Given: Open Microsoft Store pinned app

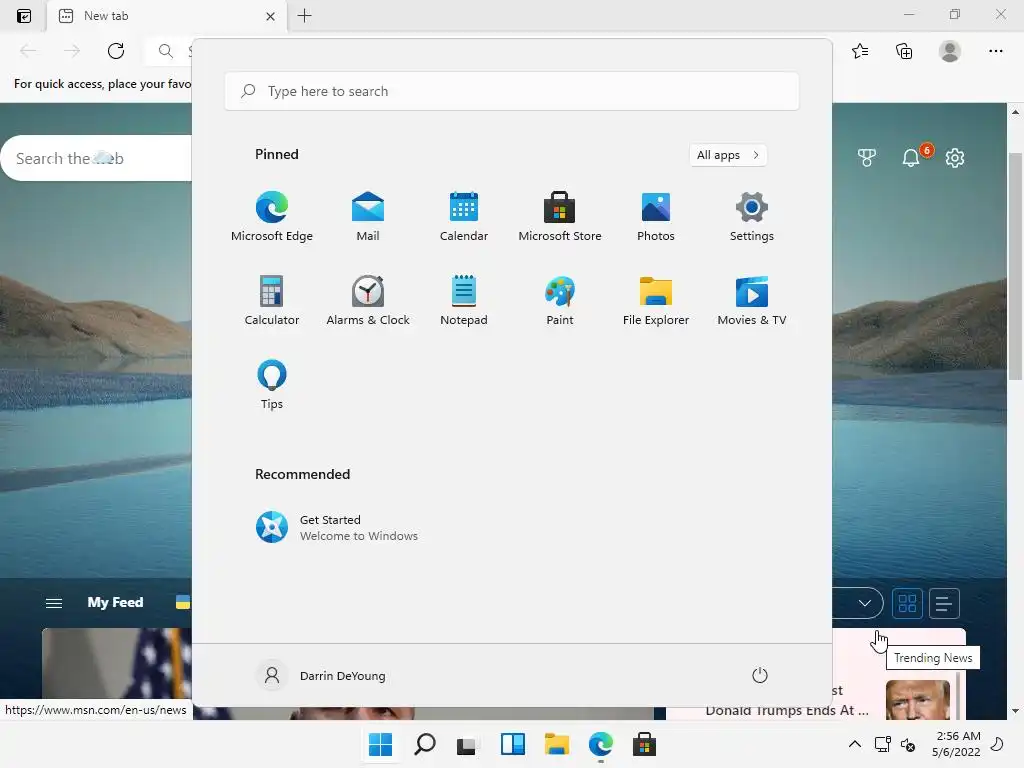Looking at the screenshot, I should pos(560,216).
